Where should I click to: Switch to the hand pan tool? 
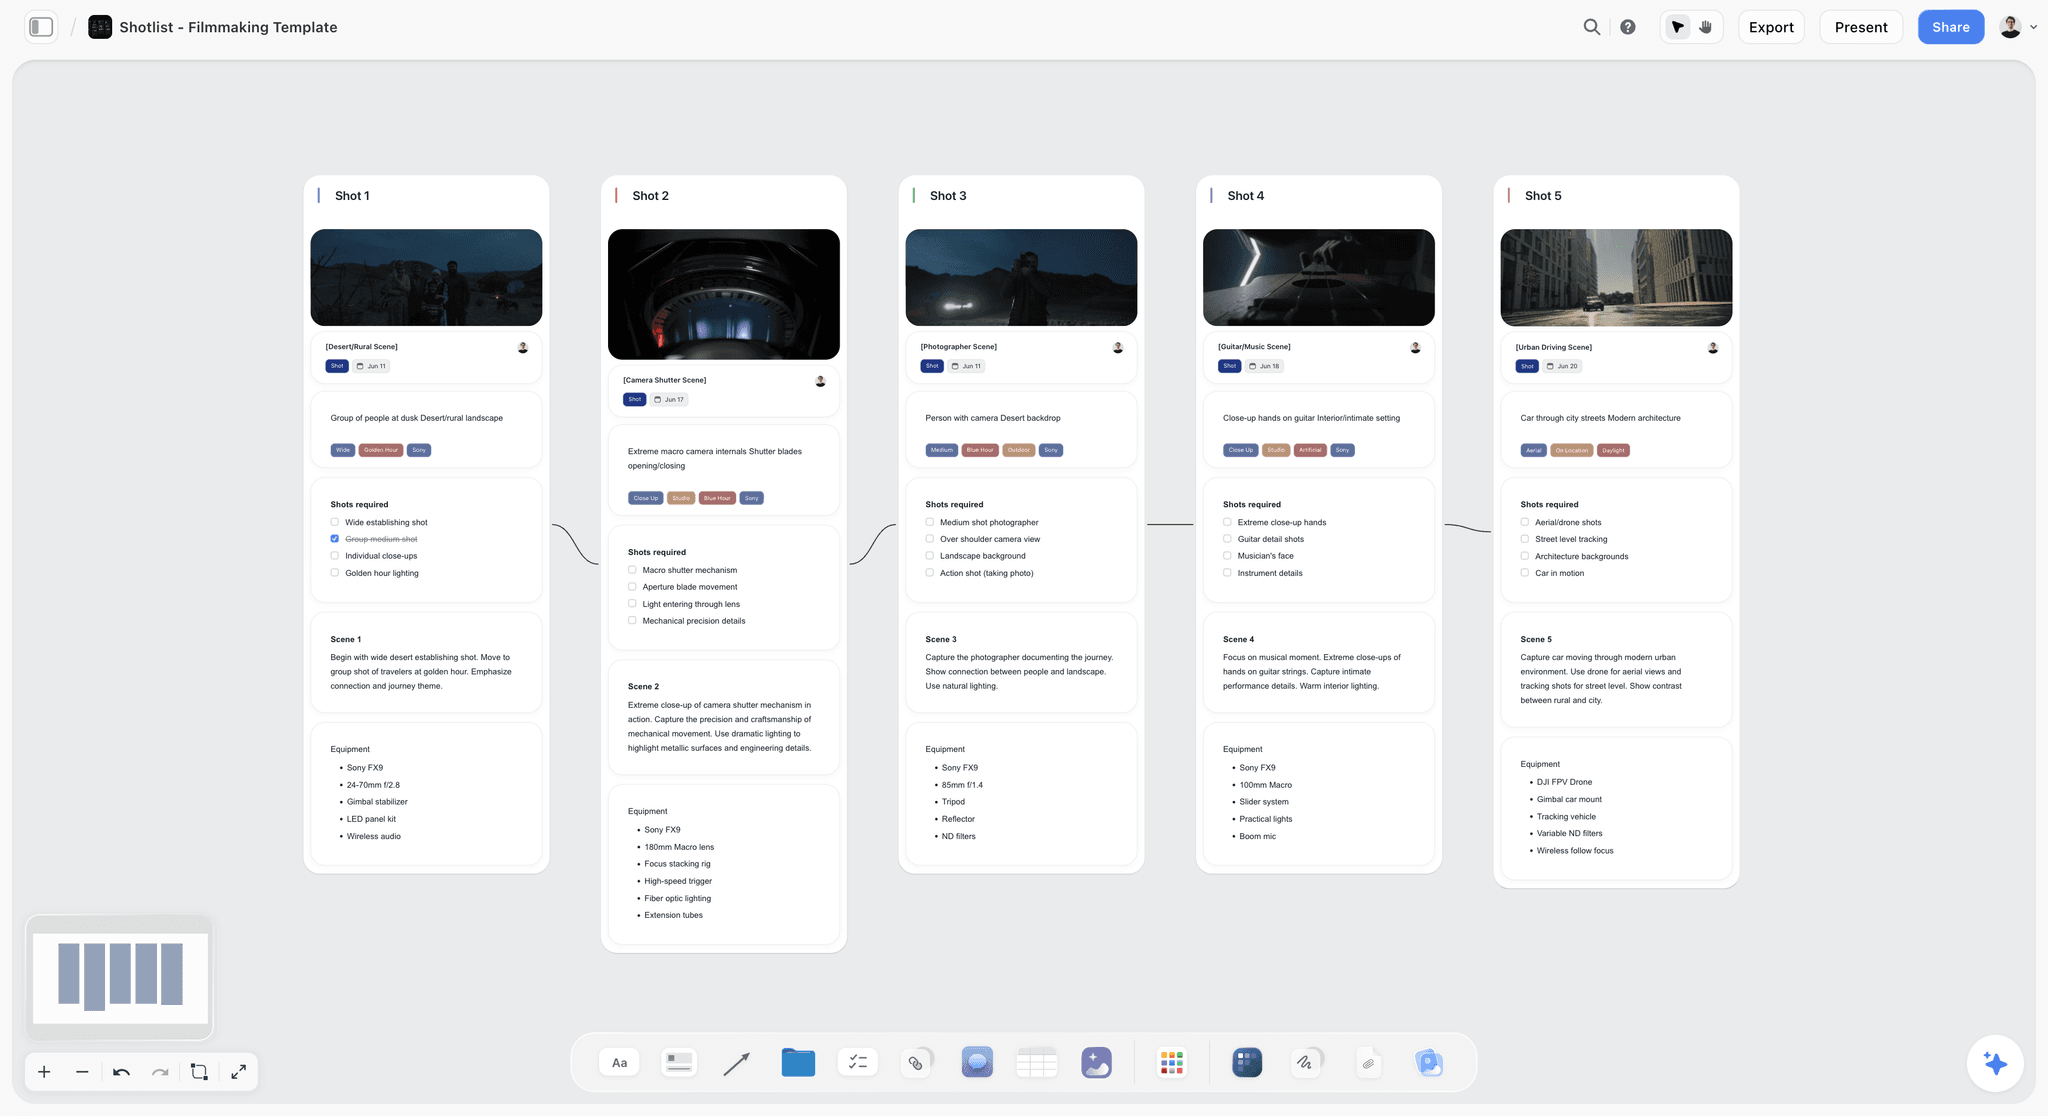(1706, 27)
